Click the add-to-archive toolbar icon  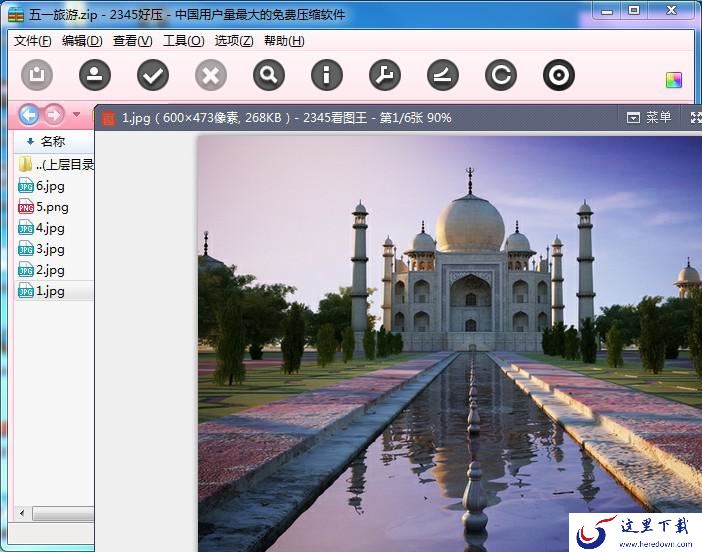click(37, 75)
